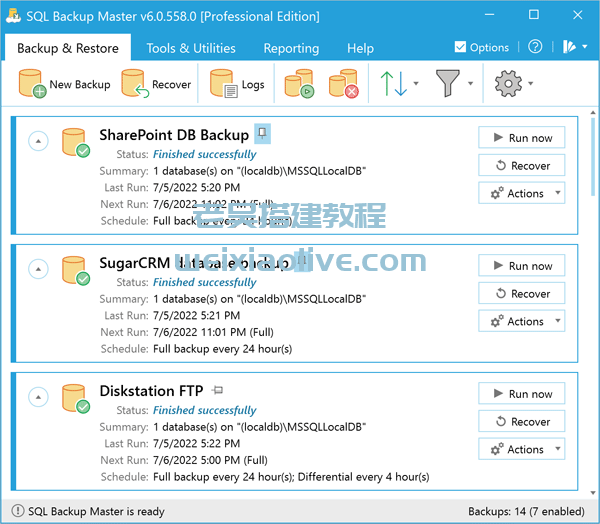Click the settings gear icon

(x=508, y=83)
